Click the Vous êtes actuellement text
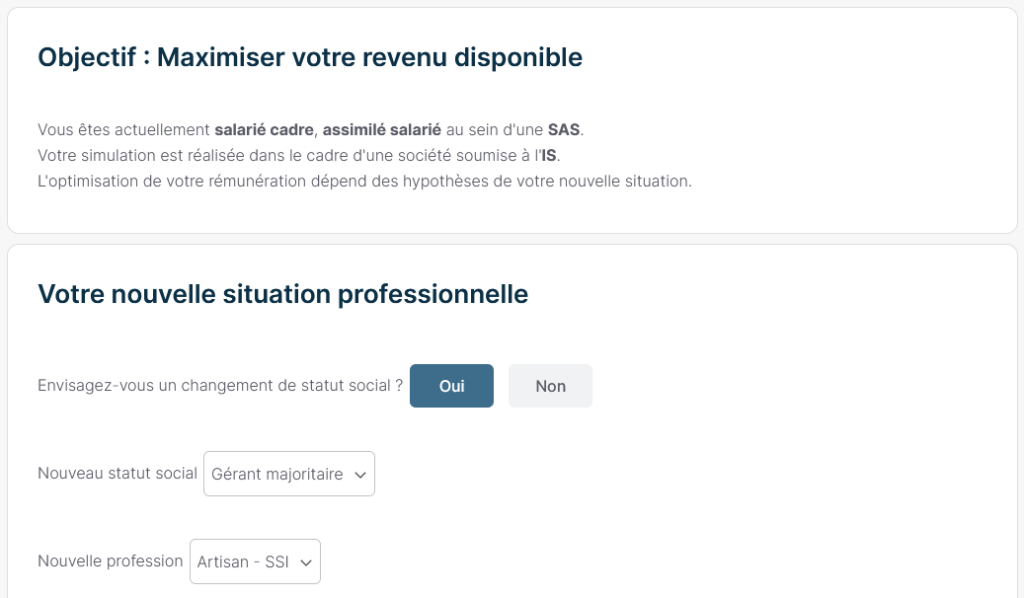Screen dimensions: 1024x598 (x=124, y=130)
